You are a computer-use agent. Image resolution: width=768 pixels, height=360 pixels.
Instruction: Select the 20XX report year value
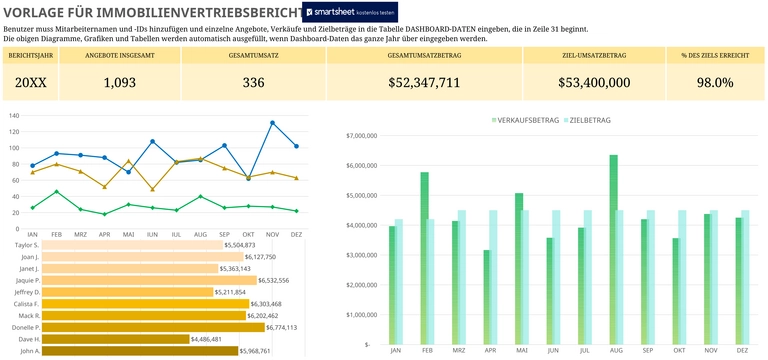[31, 82]
